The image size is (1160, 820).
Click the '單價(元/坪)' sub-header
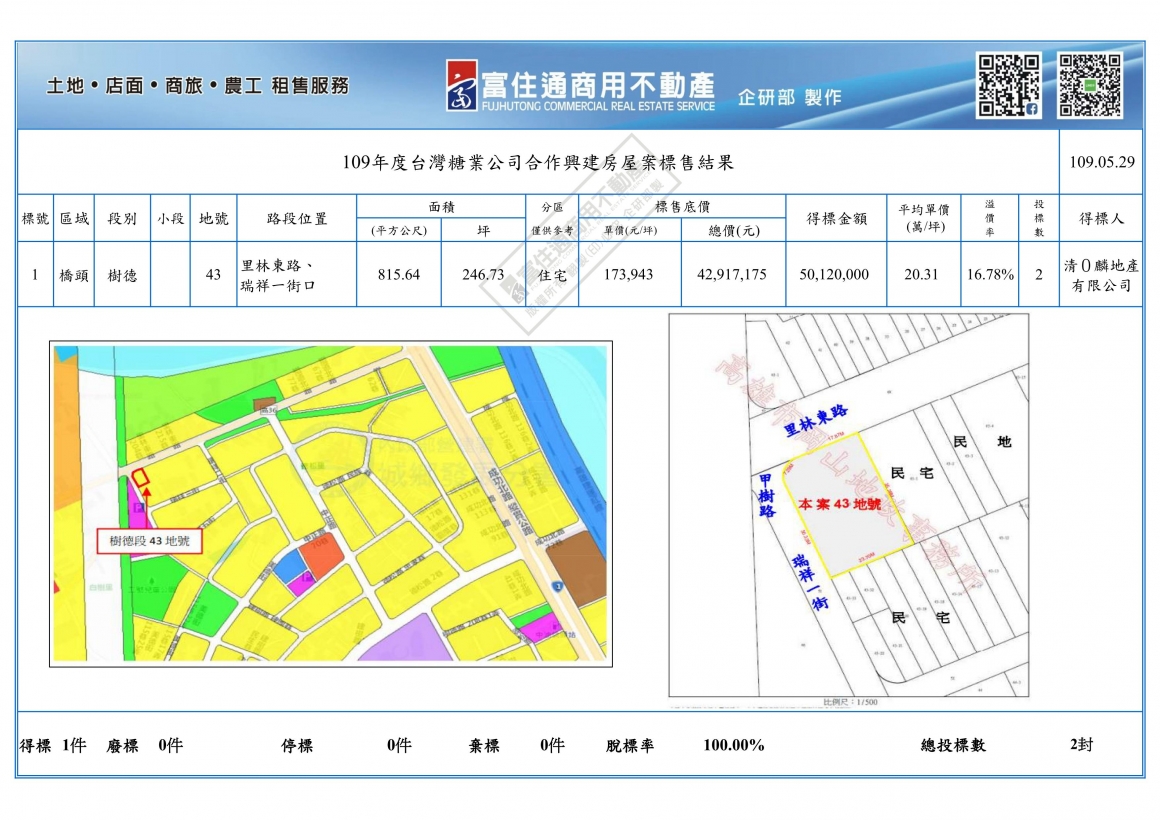[x=630, y=230]
